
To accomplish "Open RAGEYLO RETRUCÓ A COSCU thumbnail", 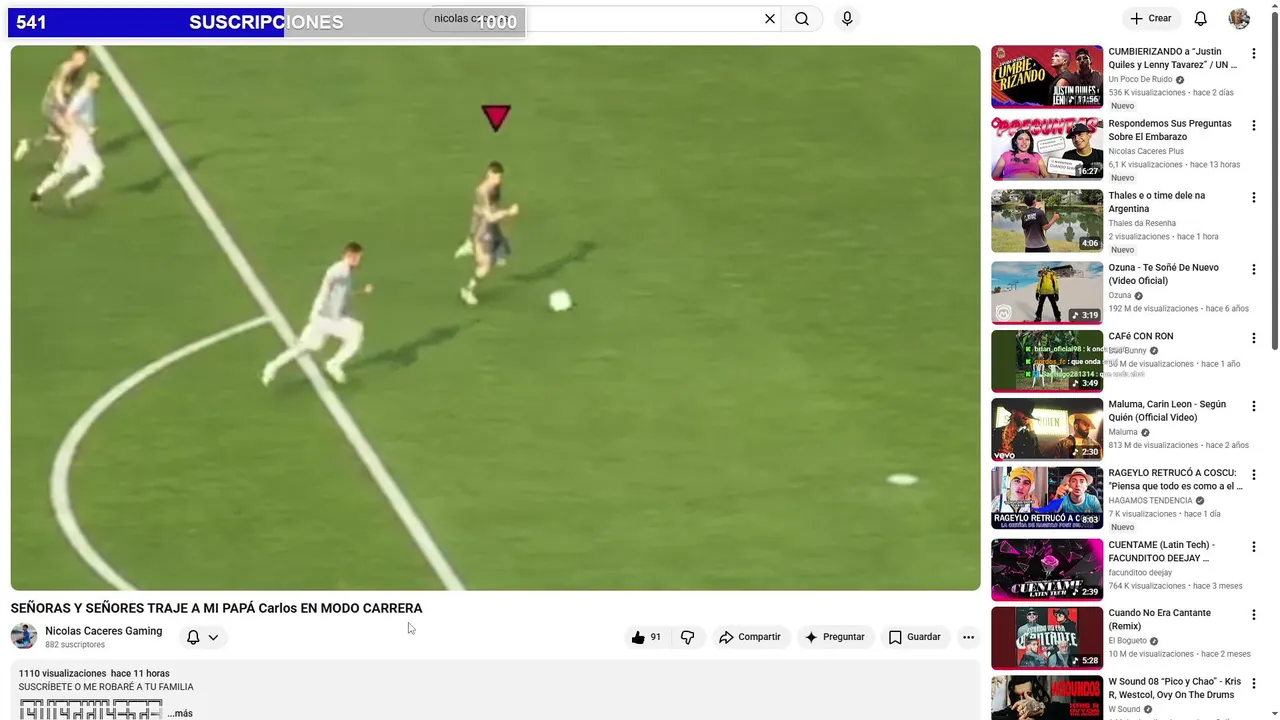I will [1047, 498].
